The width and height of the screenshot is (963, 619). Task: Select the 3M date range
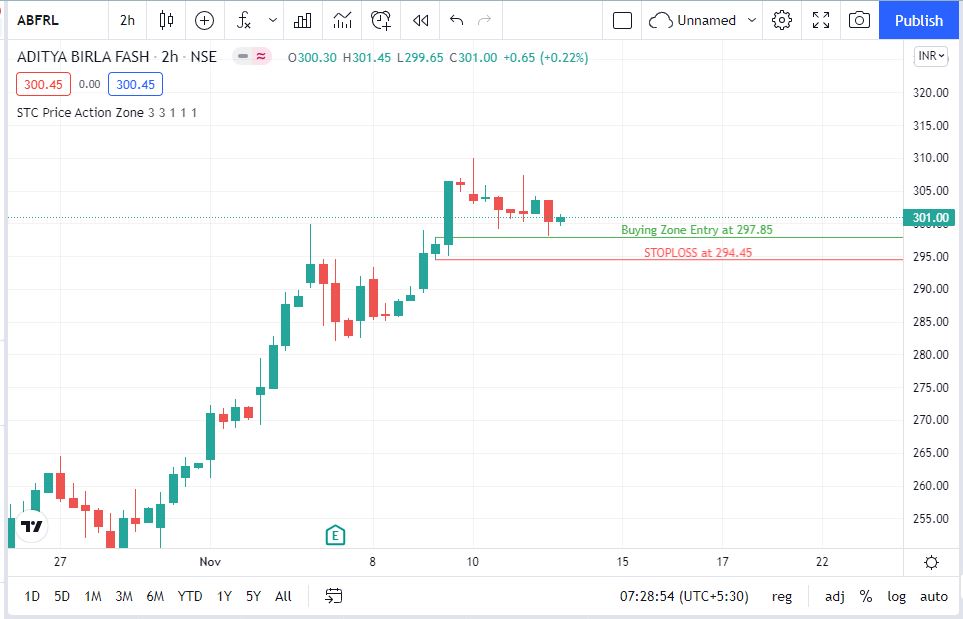click(124, 596)
